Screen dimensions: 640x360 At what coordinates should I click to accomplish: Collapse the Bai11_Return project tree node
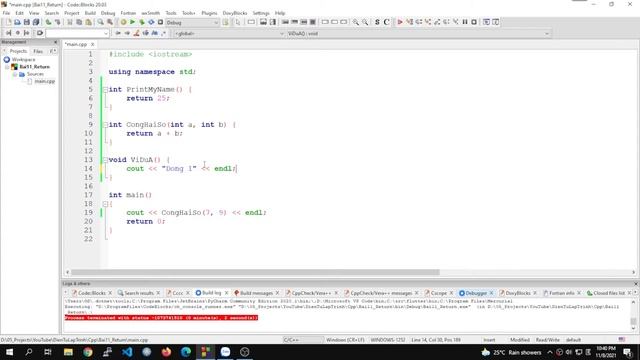click(7, 67)
